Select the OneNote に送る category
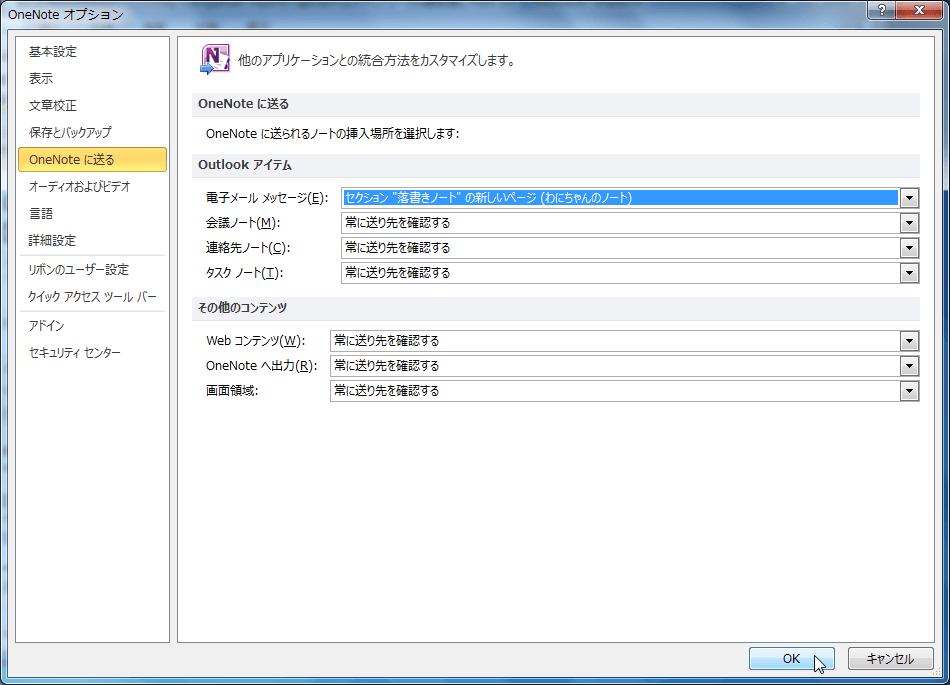The height and width of the screenshot is (685, 950). point(92,159)
